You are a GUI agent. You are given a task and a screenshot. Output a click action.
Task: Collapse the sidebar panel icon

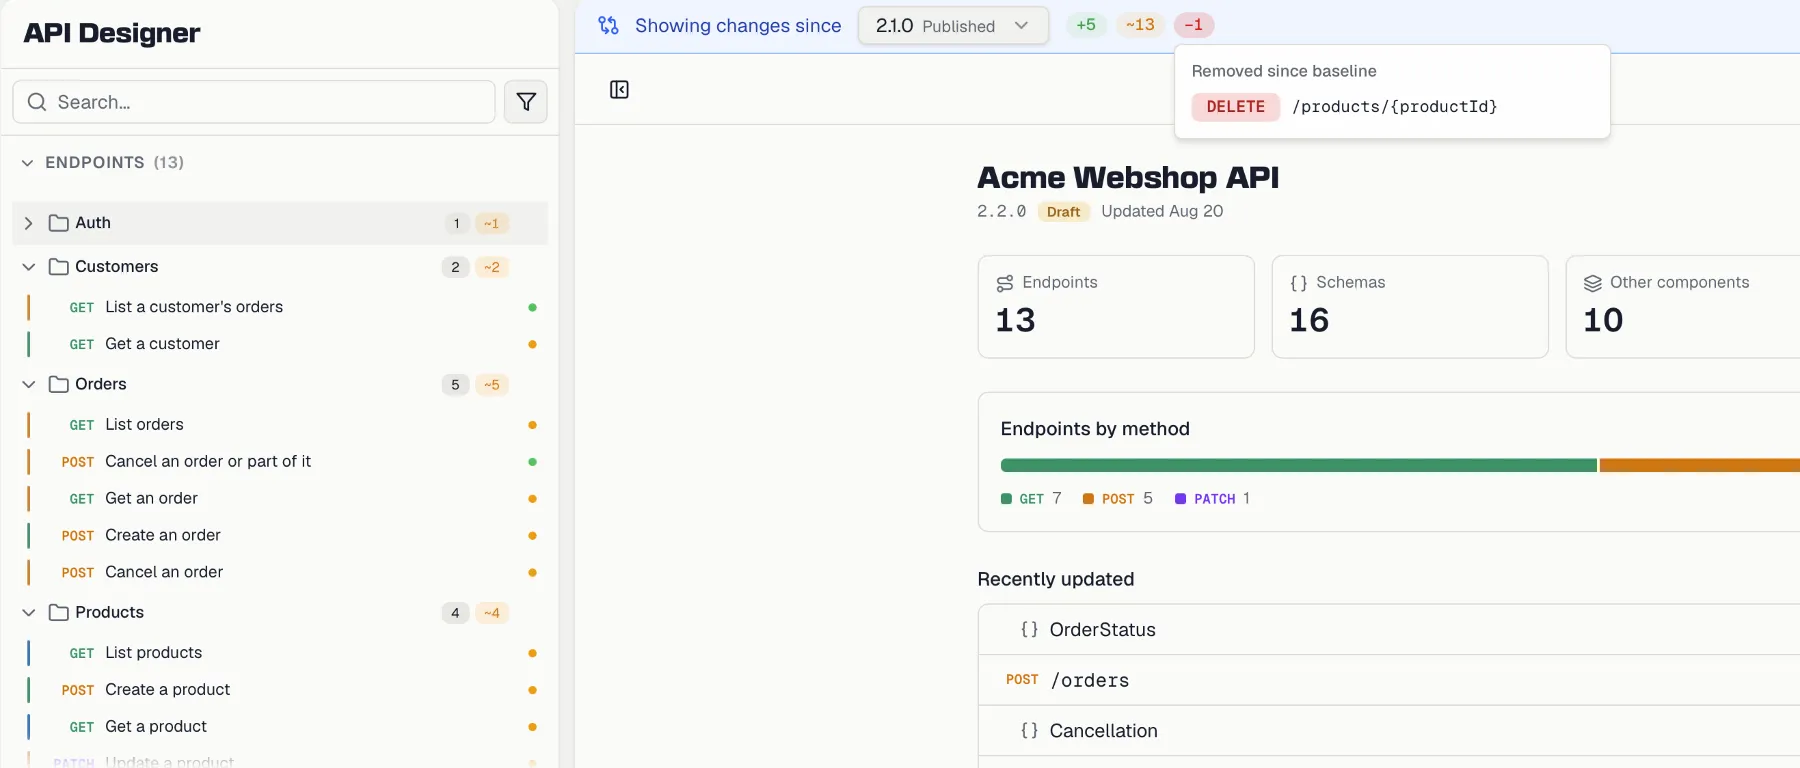click(x=619, y=90)
